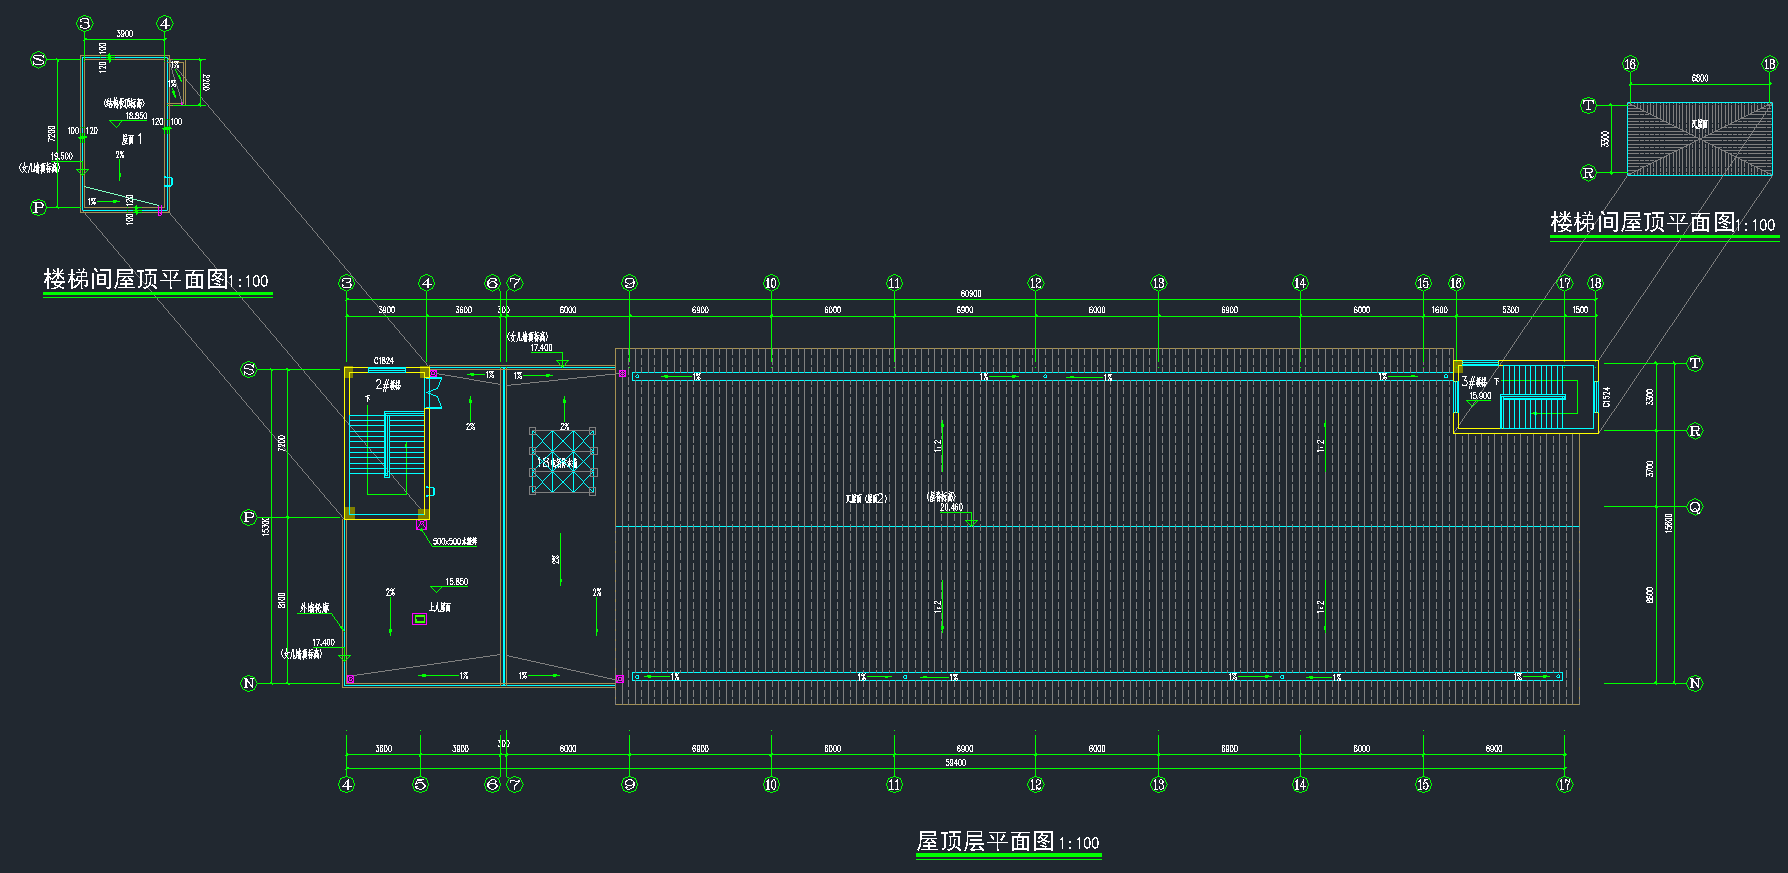
Task: Select the 18t water tank symbol
Action: (x=562, y=461)
